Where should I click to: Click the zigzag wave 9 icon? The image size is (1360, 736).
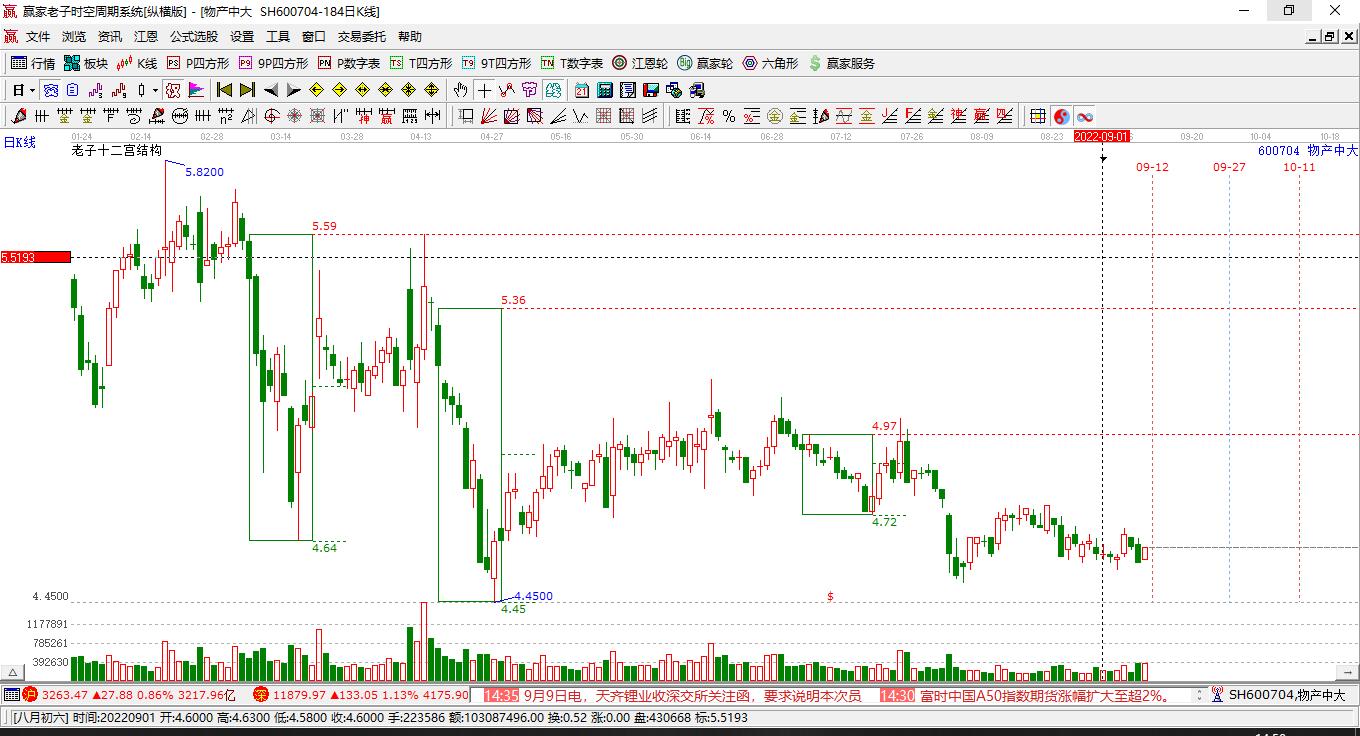pyautogui.click(x=118, y=90)
